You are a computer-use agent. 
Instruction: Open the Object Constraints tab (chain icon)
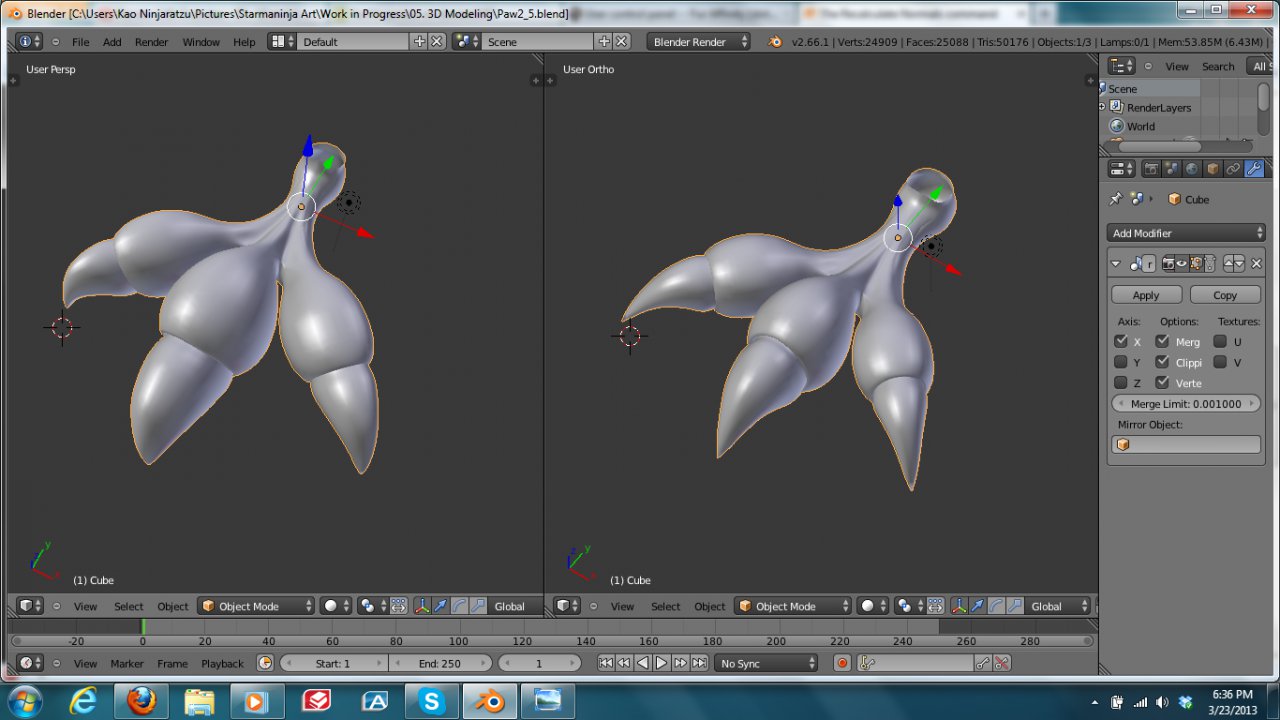click(1233, 169)
